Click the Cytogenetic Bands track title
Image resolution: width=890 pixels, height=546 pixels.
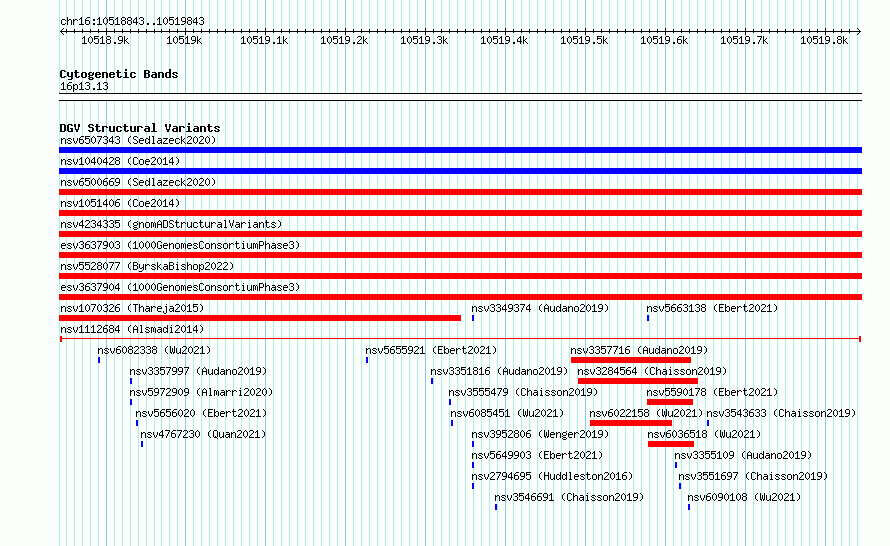click(x=119, y=74)
